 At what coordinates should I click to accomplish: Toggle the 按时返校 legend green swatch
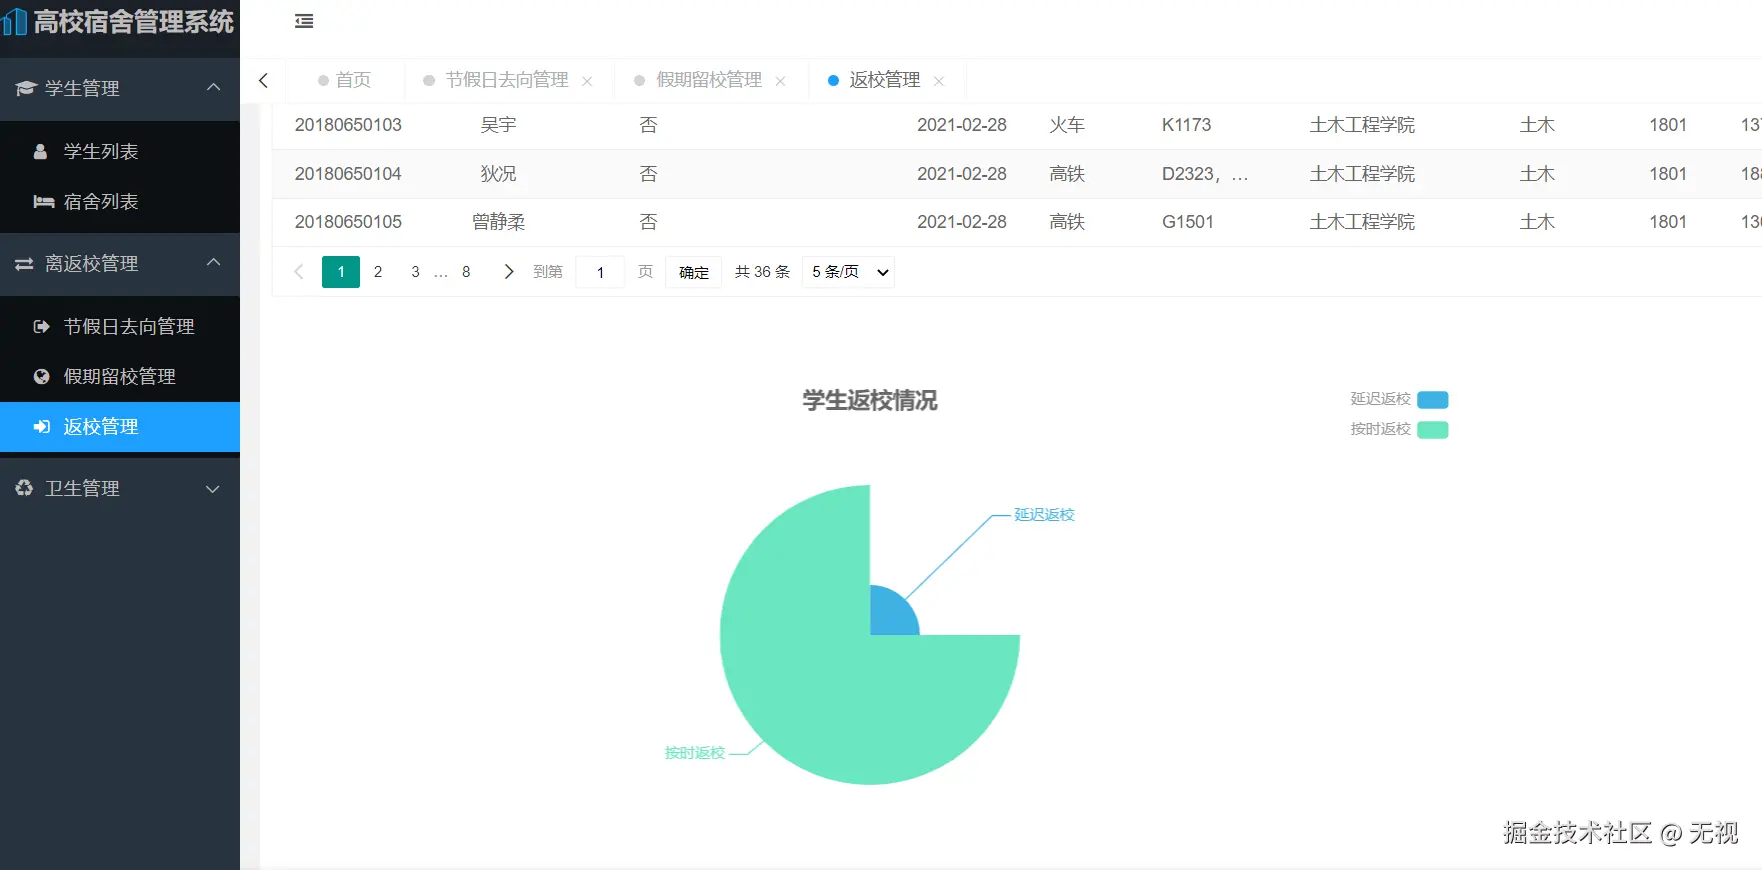1433,429
